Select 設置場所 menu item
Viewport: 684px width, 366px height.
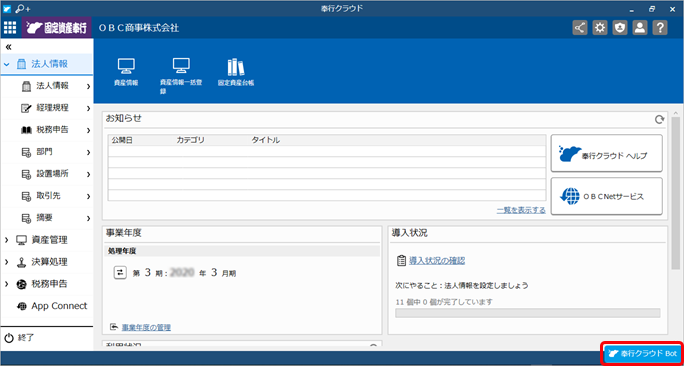click(47, 174)
